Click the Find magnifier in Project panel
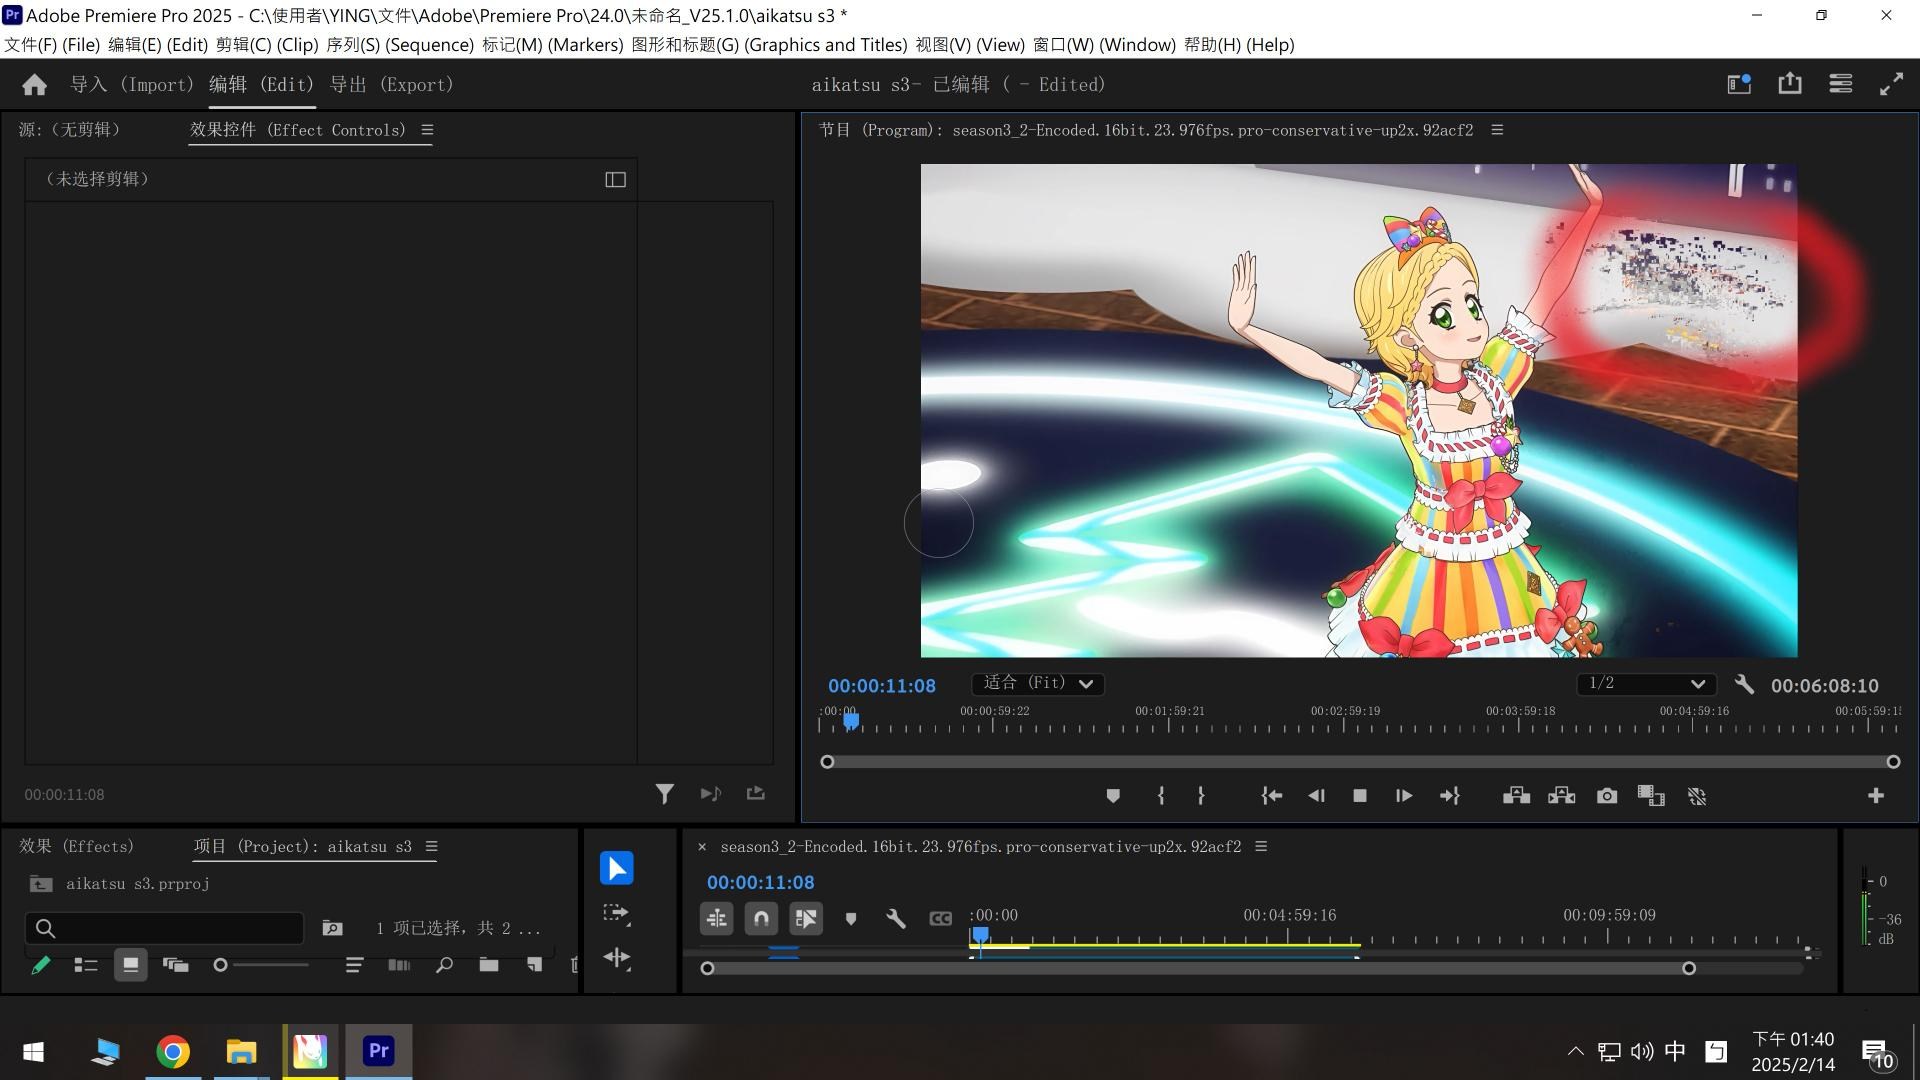Viewport: 1920px width, 1080px height. (x=444, y=965)
